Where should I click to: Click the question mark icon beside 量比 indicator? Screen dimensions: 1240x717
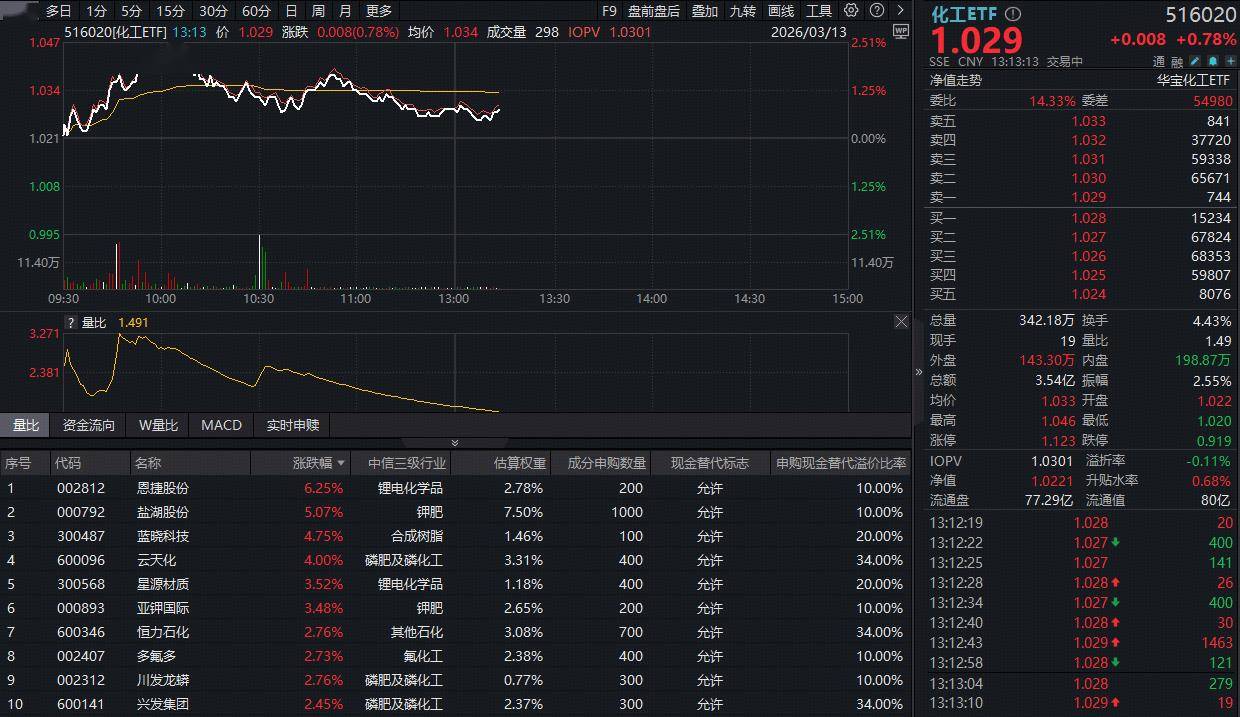[x=71, y=323]
